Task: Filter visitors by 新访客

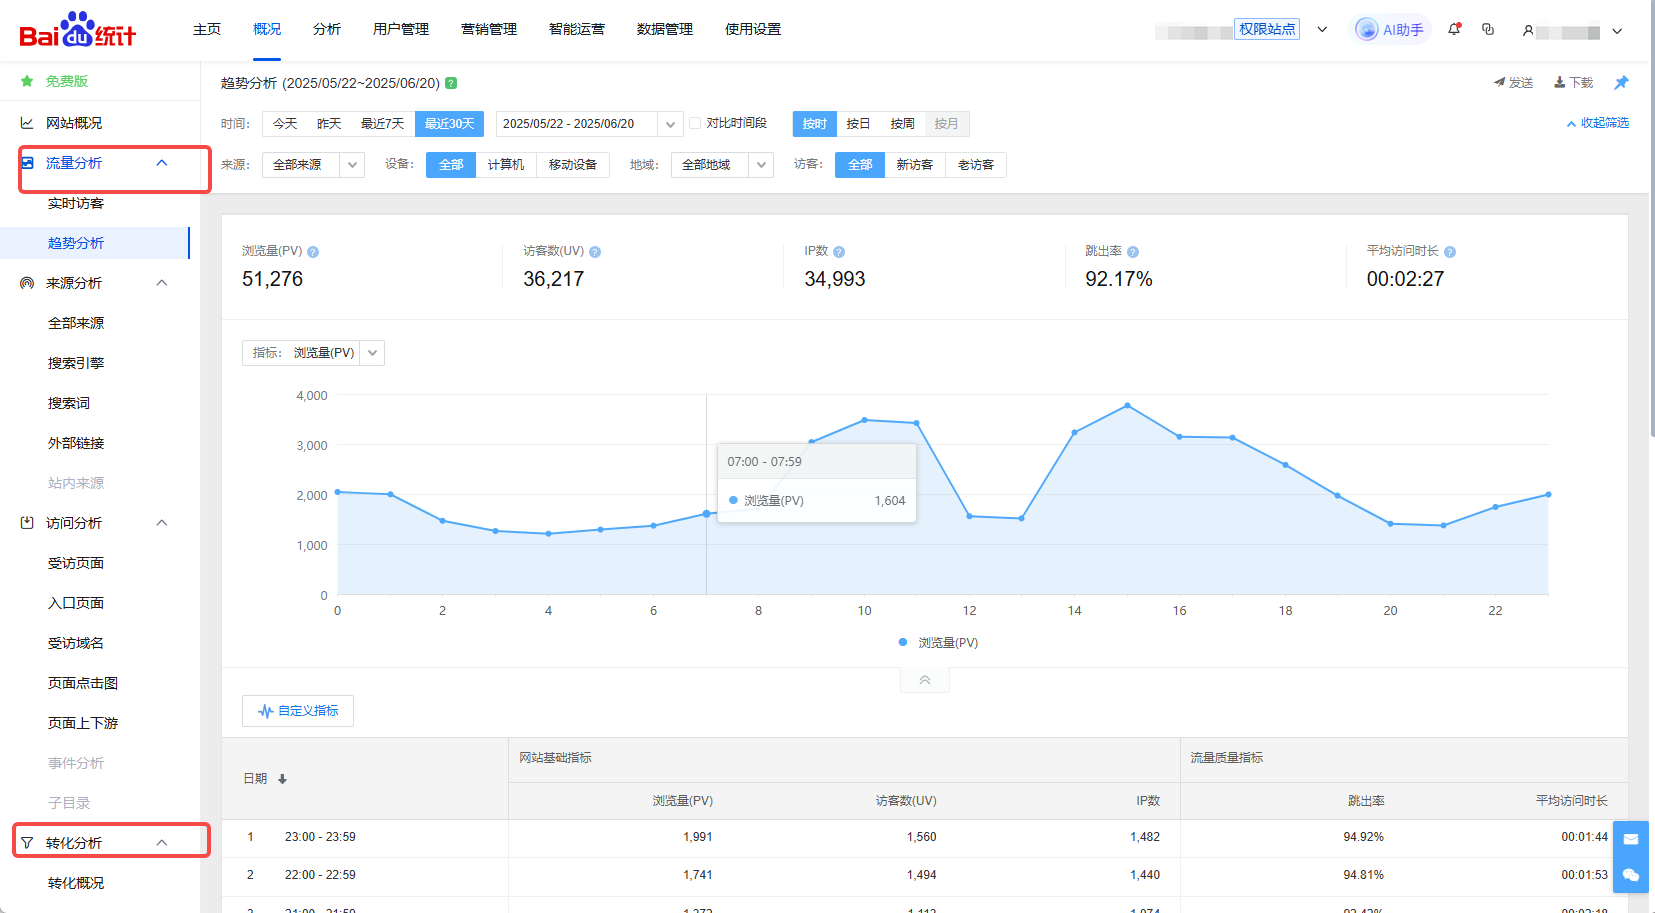Action: coord(914,165)
